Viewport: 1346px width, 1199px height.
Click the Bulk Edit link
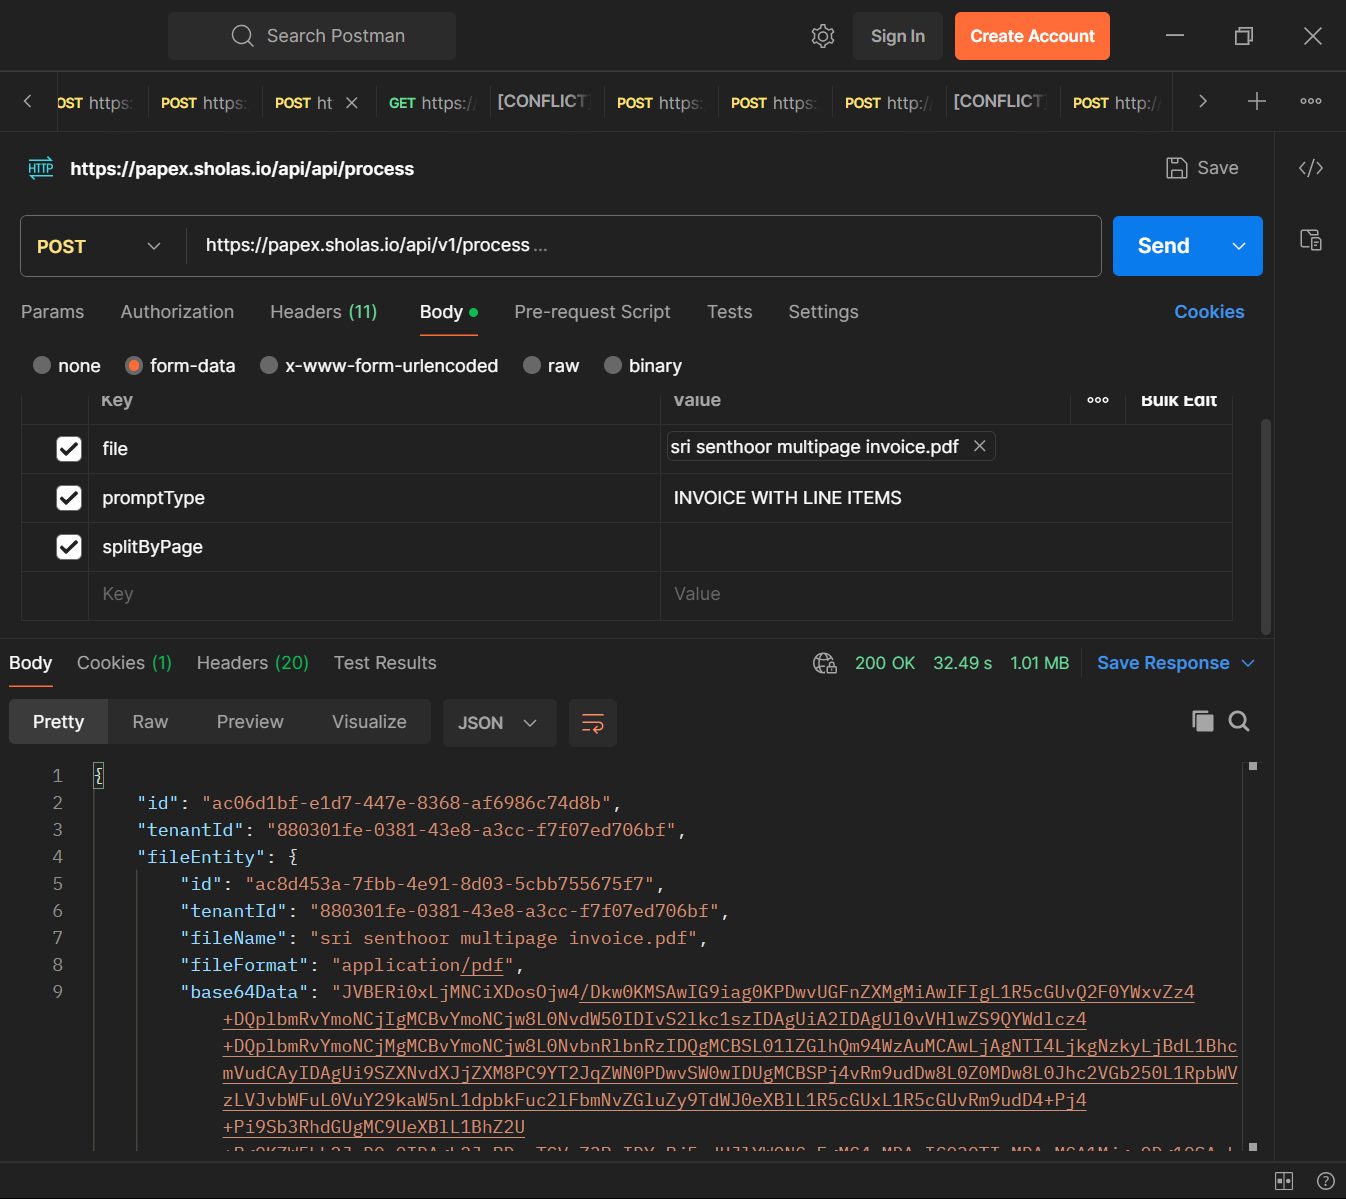[x=1179, y=400]
